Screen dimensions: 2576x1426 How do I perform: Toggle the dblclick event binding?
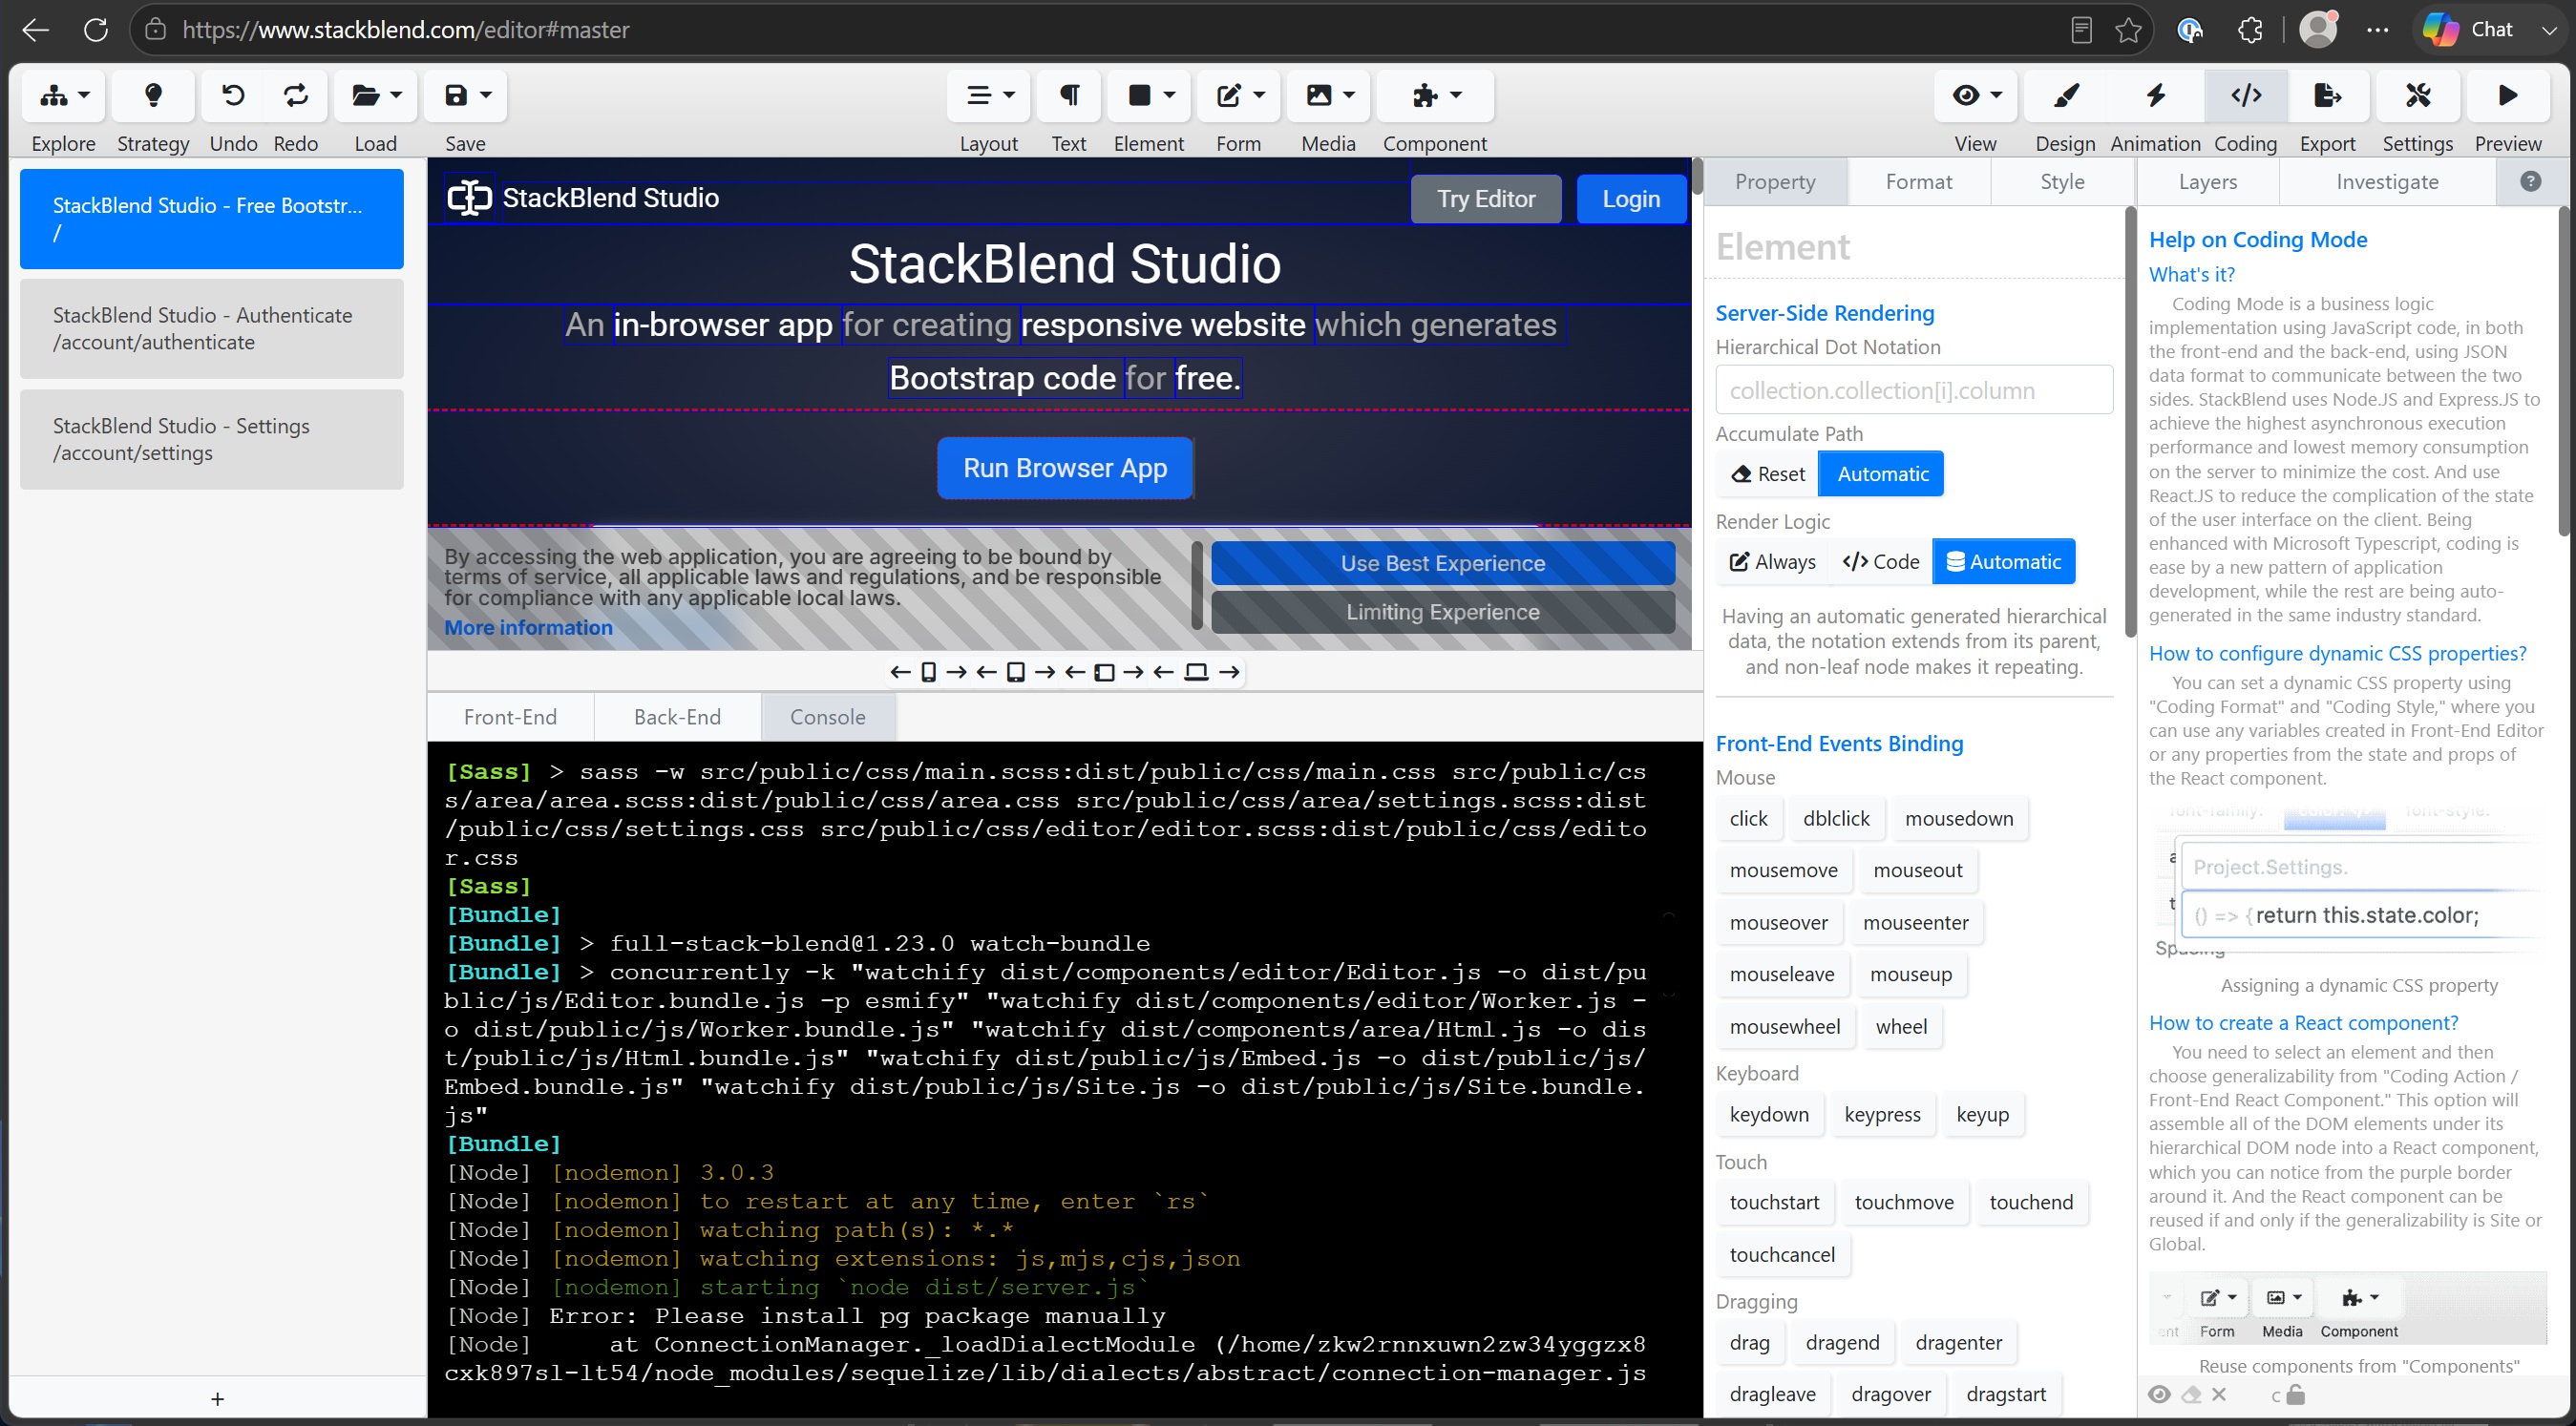pyautogui.click(x=1836, y=818)
